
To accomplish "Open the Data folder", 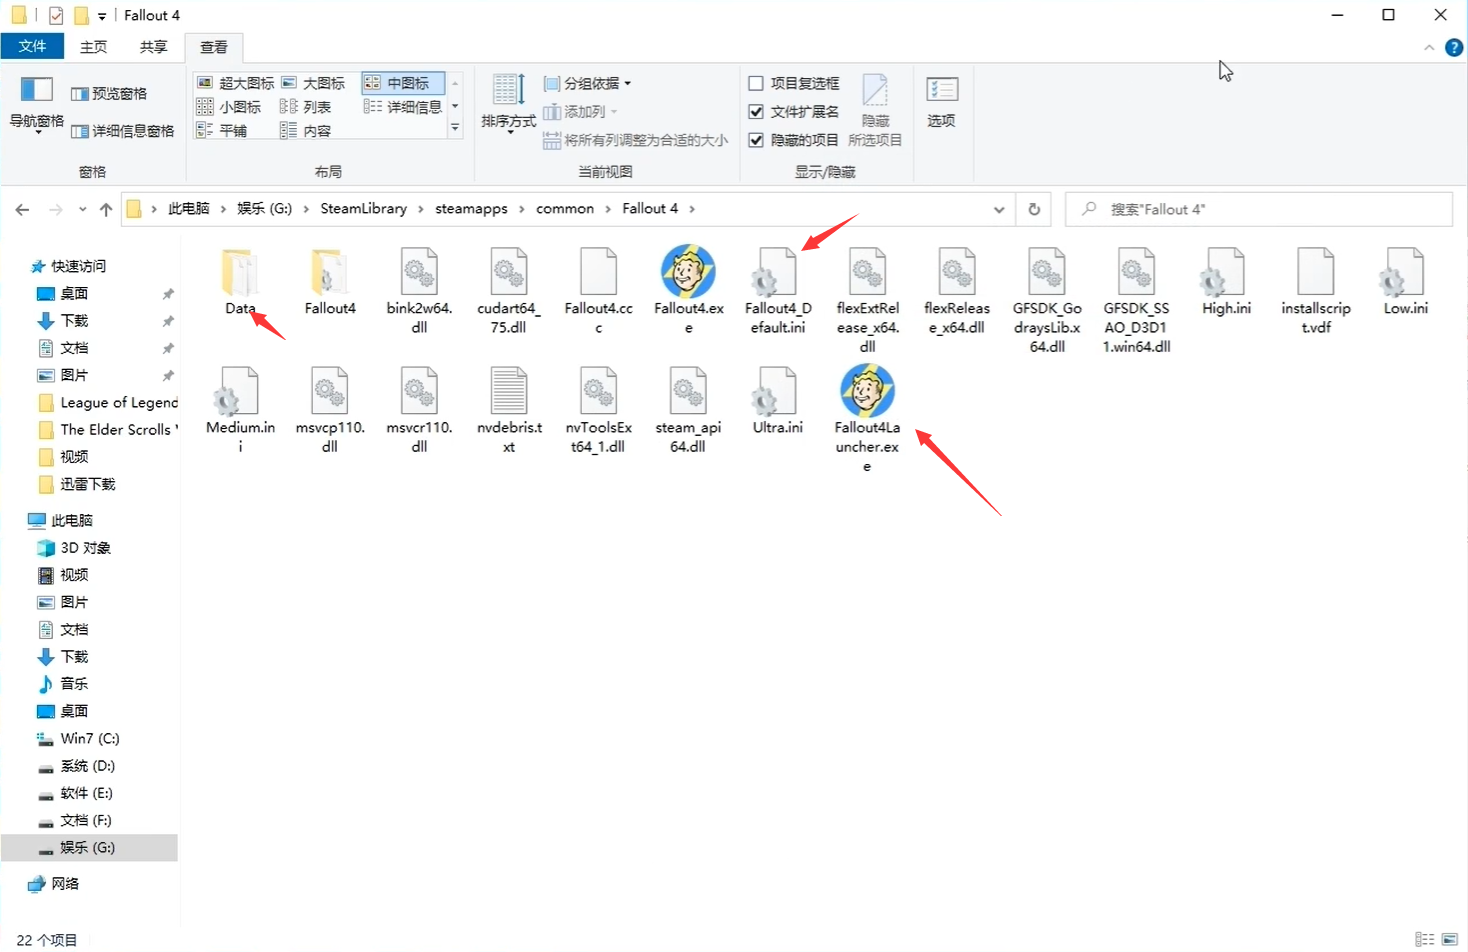I will 240,281.
